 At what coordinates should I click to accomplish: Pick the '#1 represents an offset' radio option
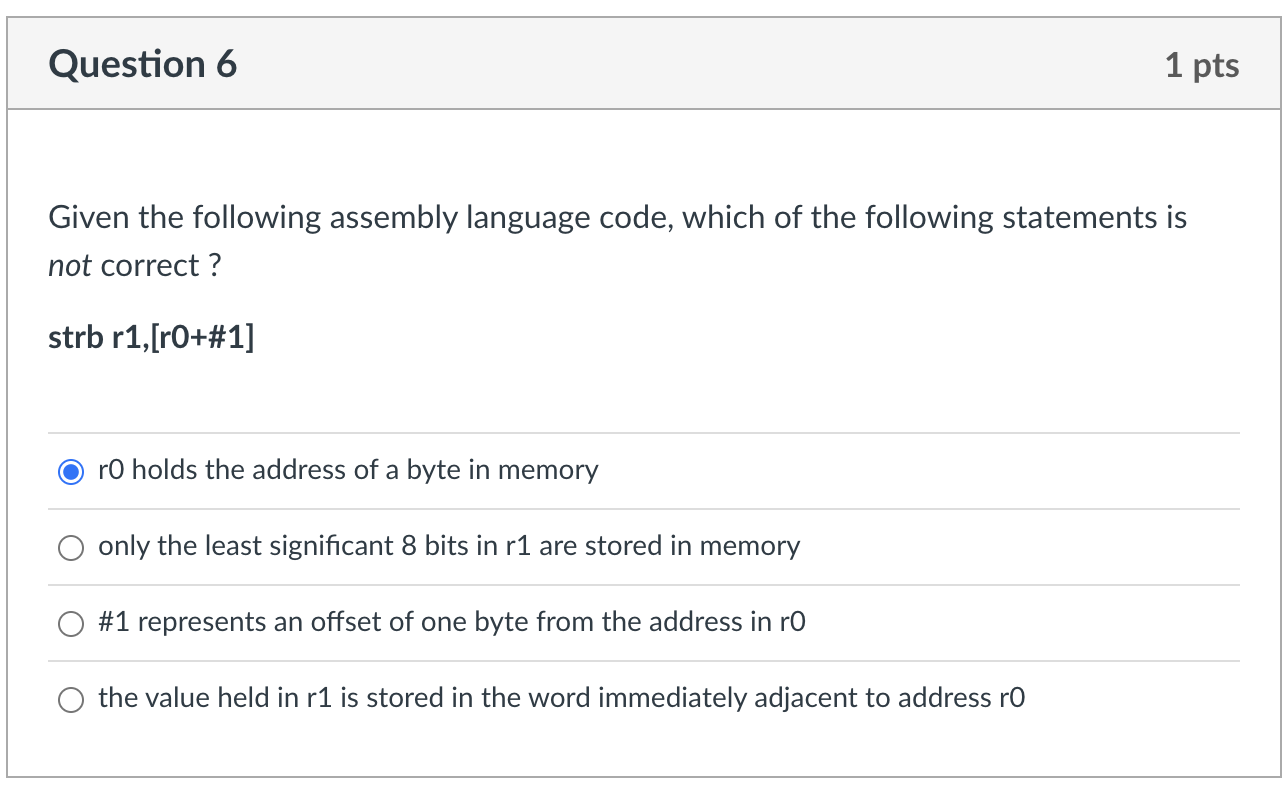71,624
